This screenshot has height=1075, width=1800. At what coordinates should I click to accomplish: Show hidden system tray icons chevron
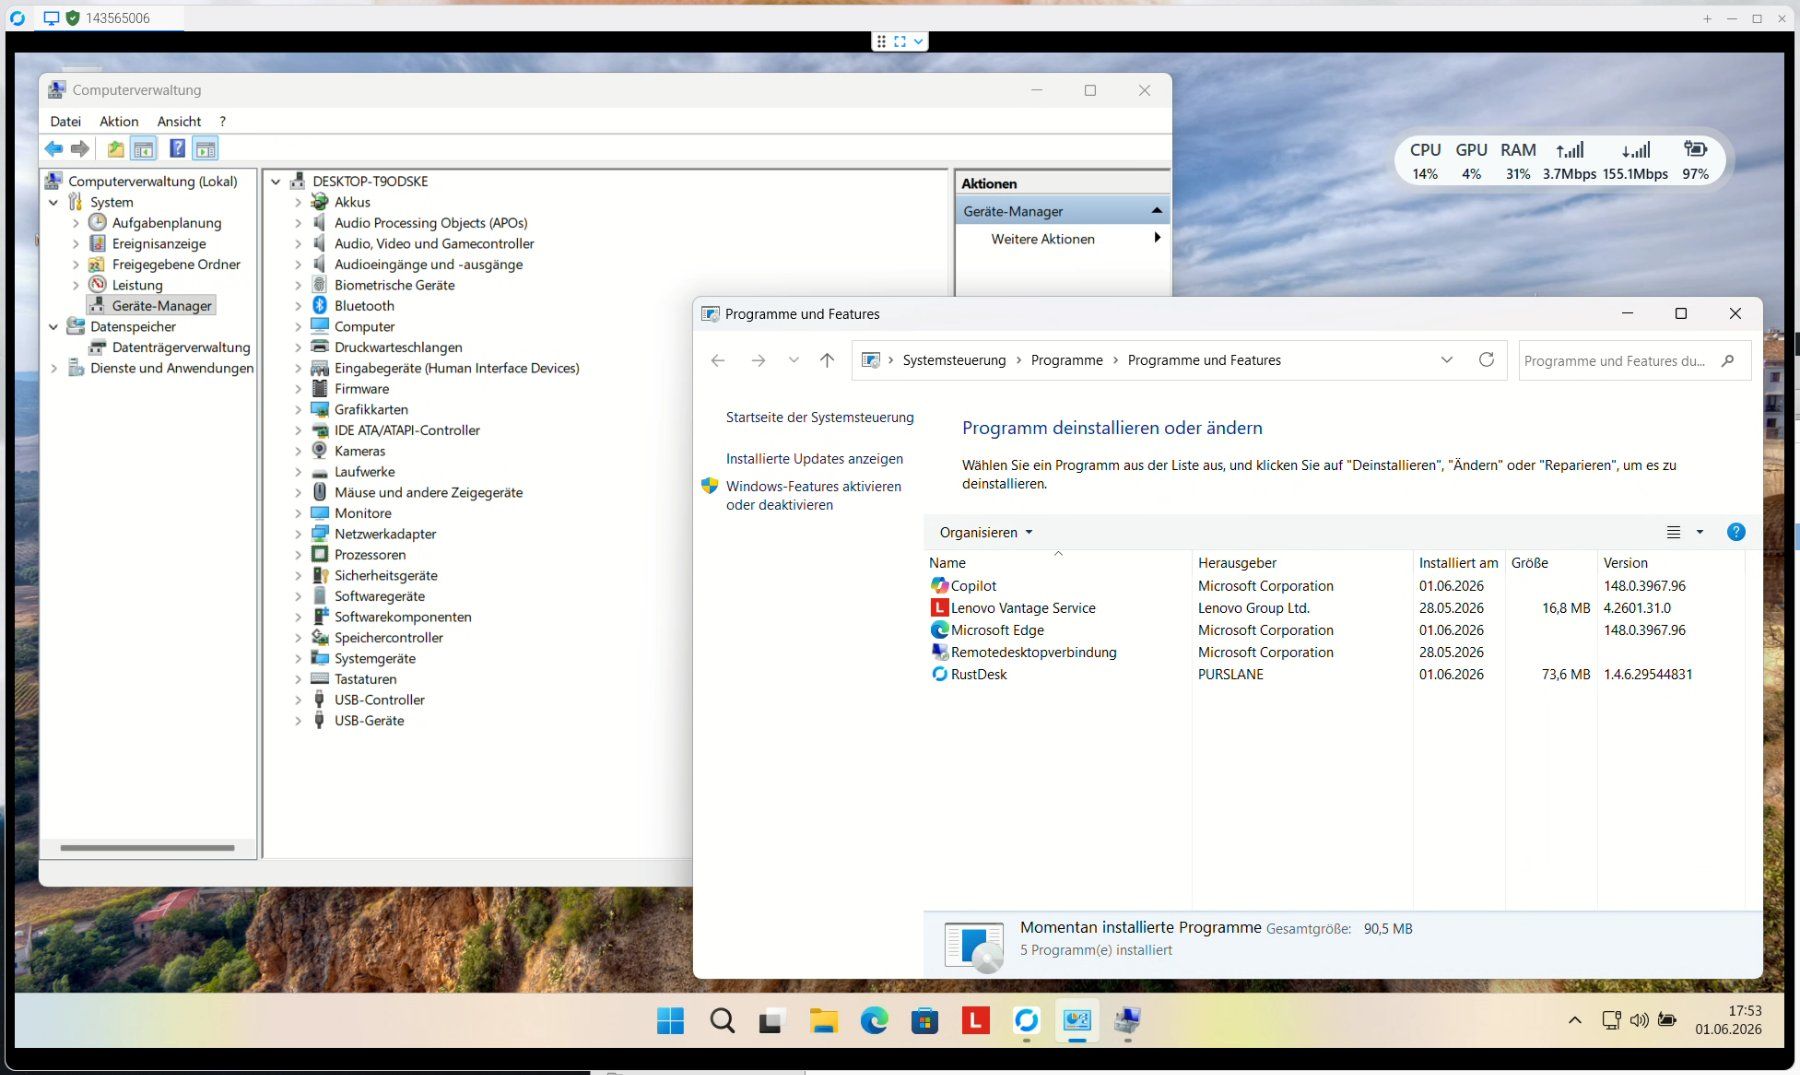tap(1575, 1020)
